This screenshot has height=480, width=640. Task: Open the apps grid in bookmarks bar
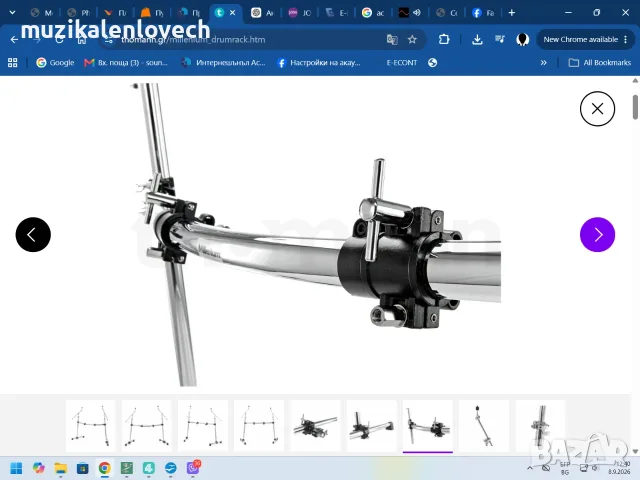(13, 62)
